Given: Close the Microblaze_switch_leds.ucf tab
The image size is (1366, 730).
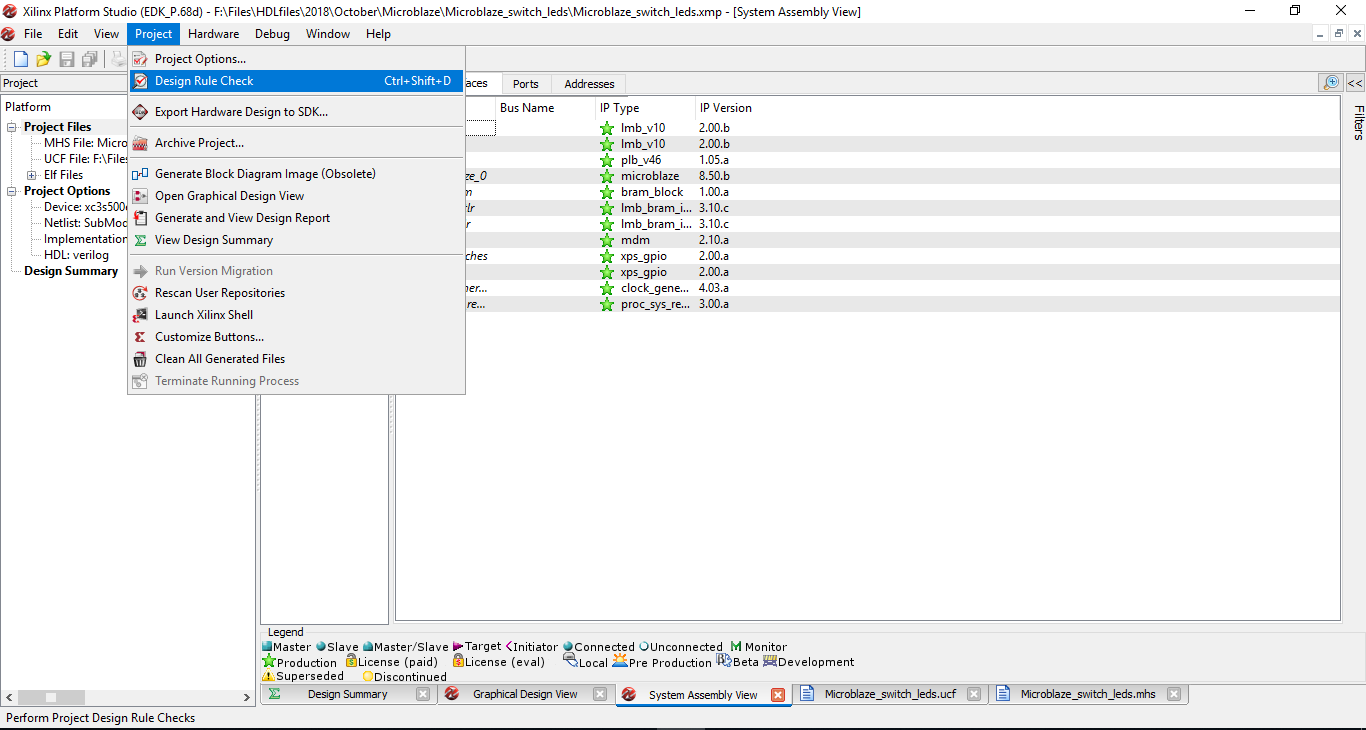Looking at the screenshot, I should [974, 694].
